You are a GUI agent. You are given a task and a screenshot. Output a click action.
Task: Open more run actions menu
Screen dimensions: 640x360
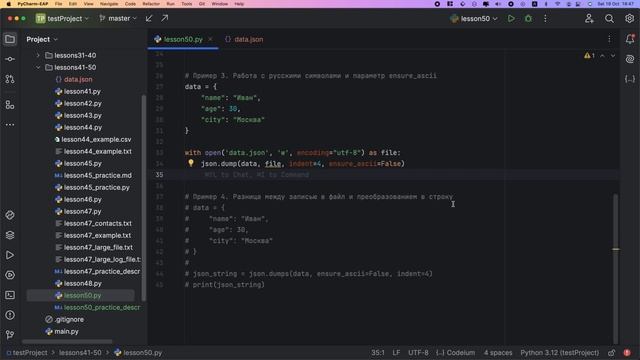point(545,18)
